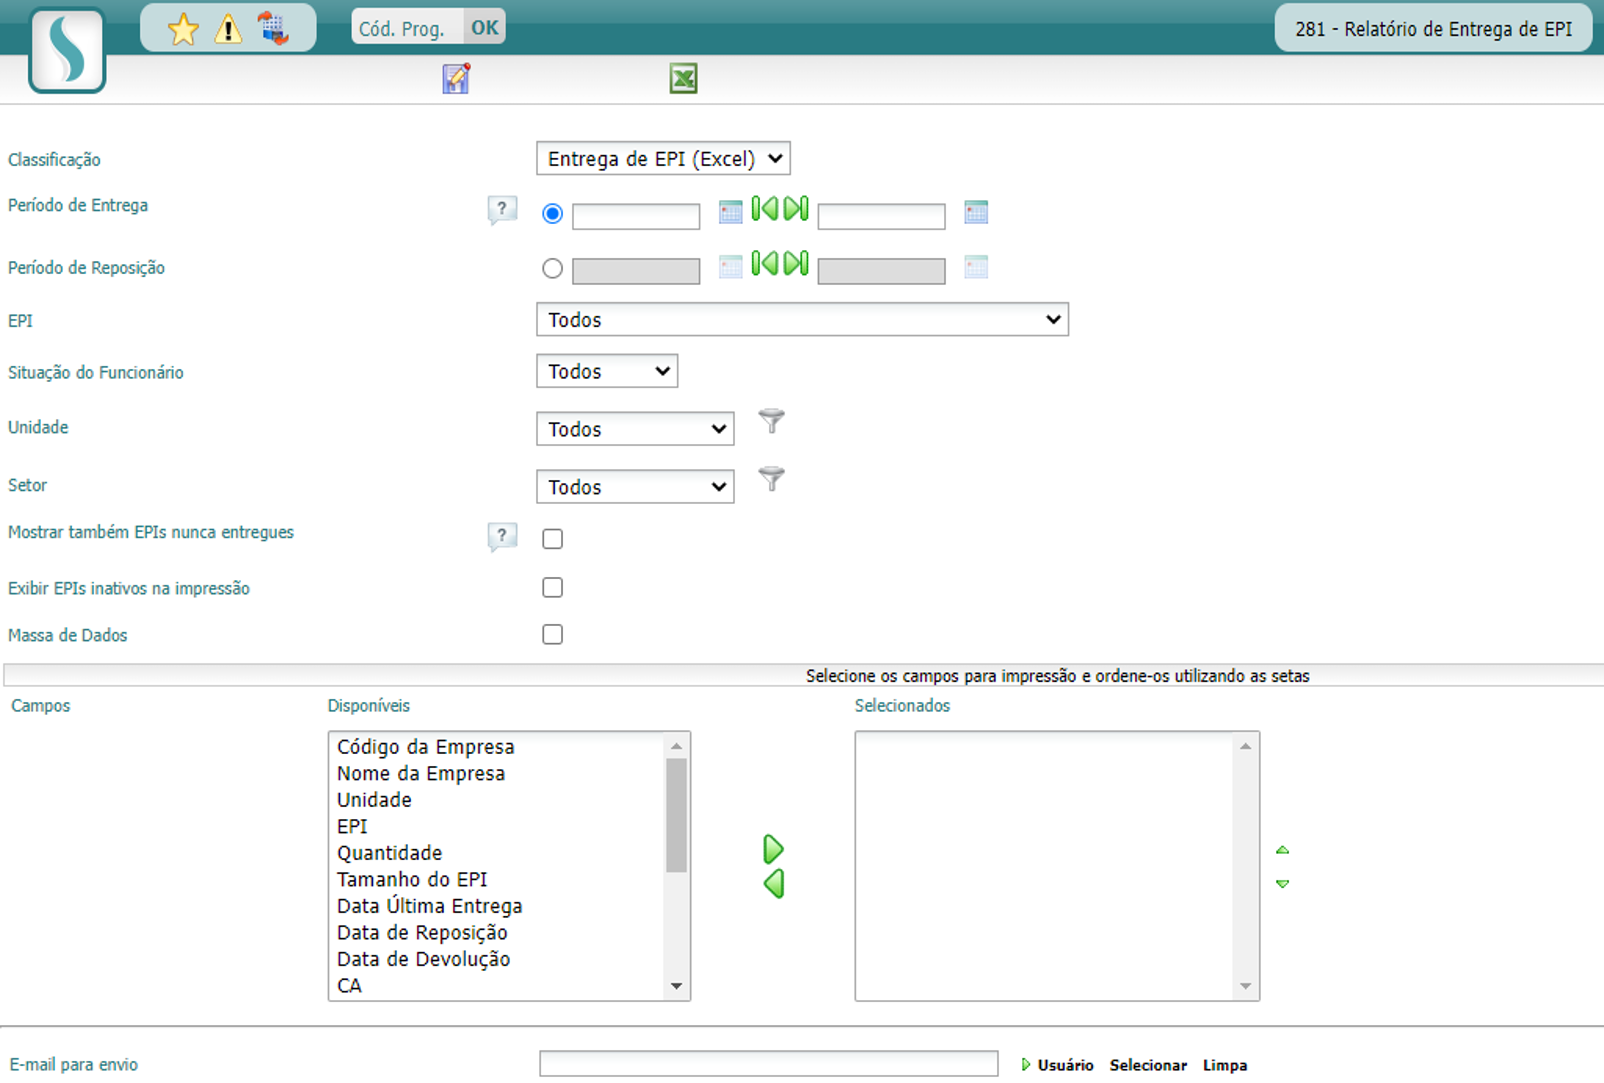Image resolution: width=1604 pixels, height=1083 pixels.
Task: Toggle the Massa de Dados checkbox
Action: (552, 635)
